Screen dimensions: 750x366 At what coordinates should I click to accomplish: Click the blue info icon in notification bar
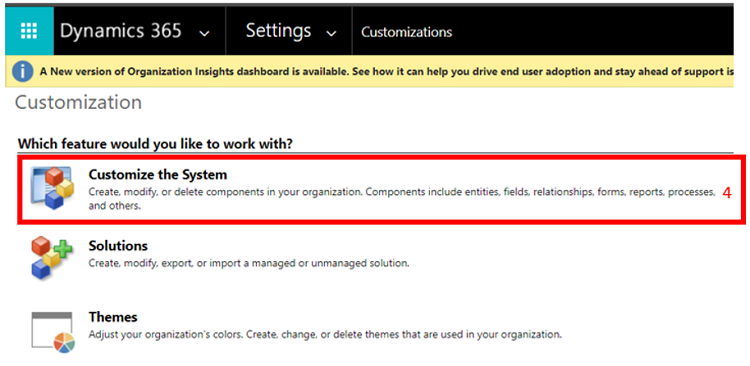point(23,72)
